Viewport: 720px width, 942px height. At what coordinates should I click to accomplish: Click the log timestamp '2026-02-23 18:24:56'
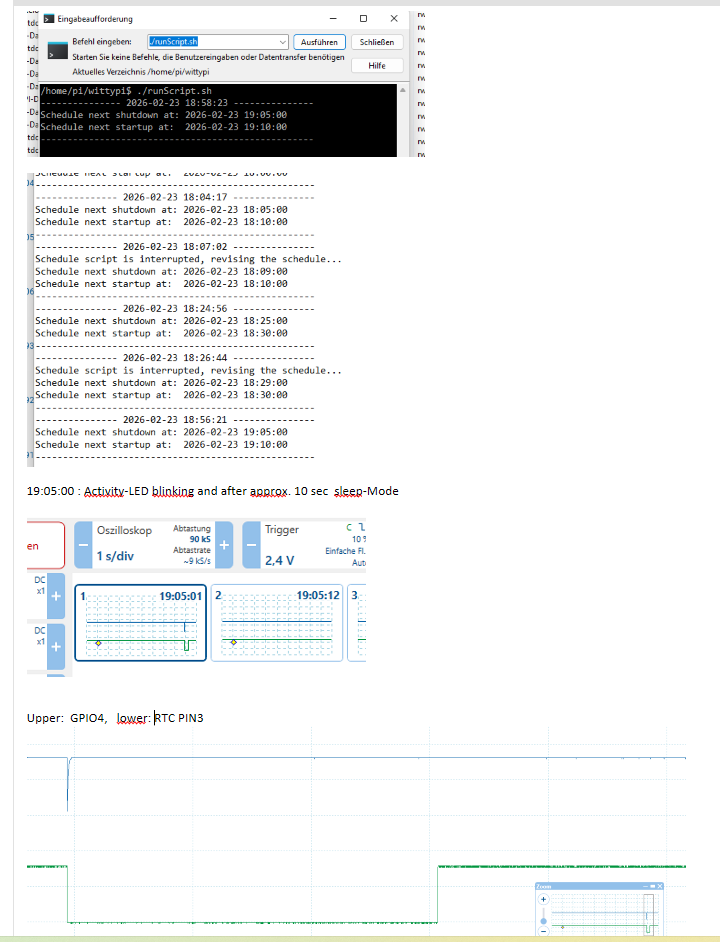[175, 308]
